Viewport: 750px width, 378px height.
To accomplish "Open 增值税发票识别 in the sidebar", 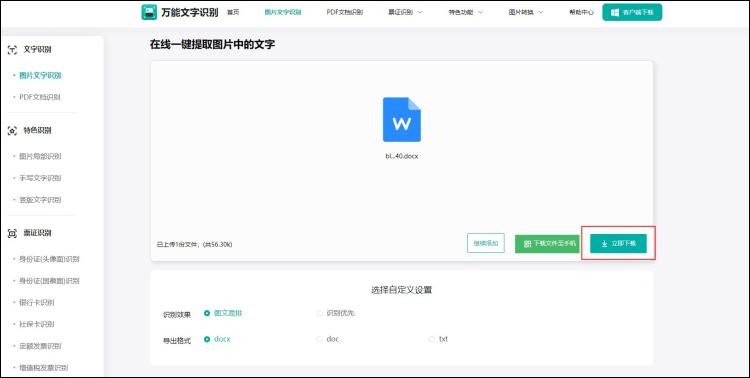I will pyautogui.click(x=44, y=368).
